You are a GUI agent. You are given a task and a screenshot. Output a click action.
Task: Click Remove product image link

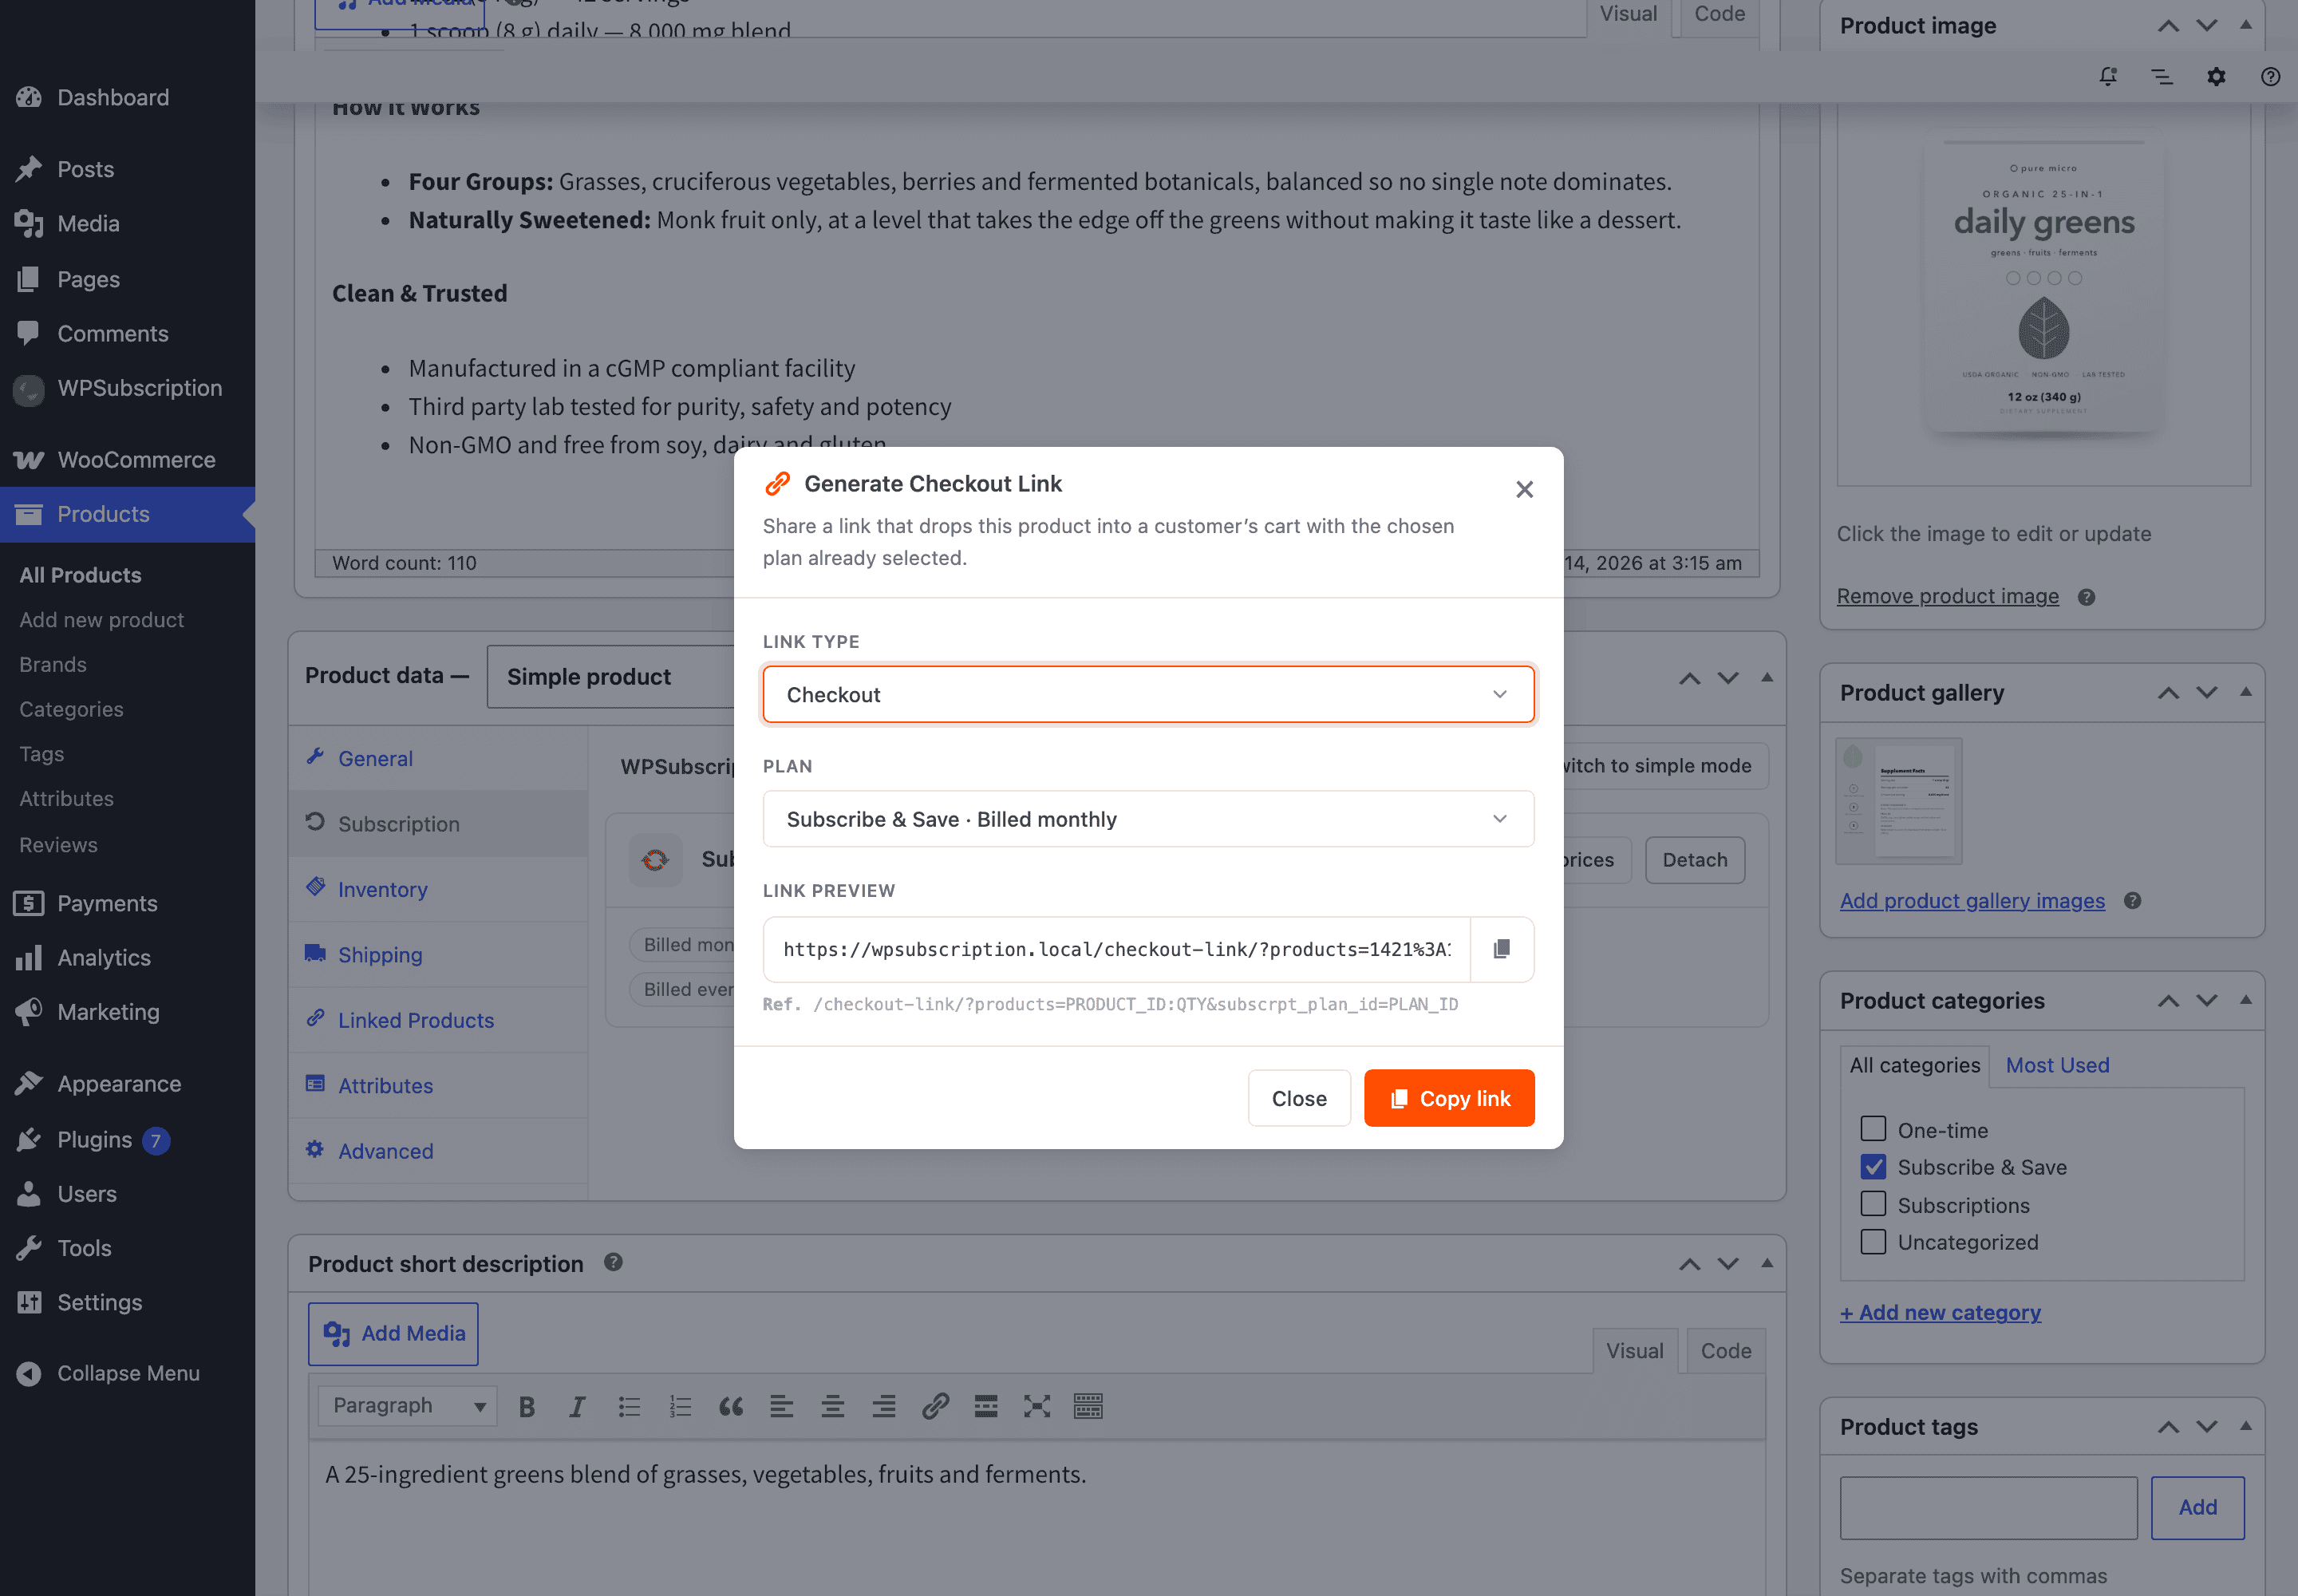(x=1947, y=596)
